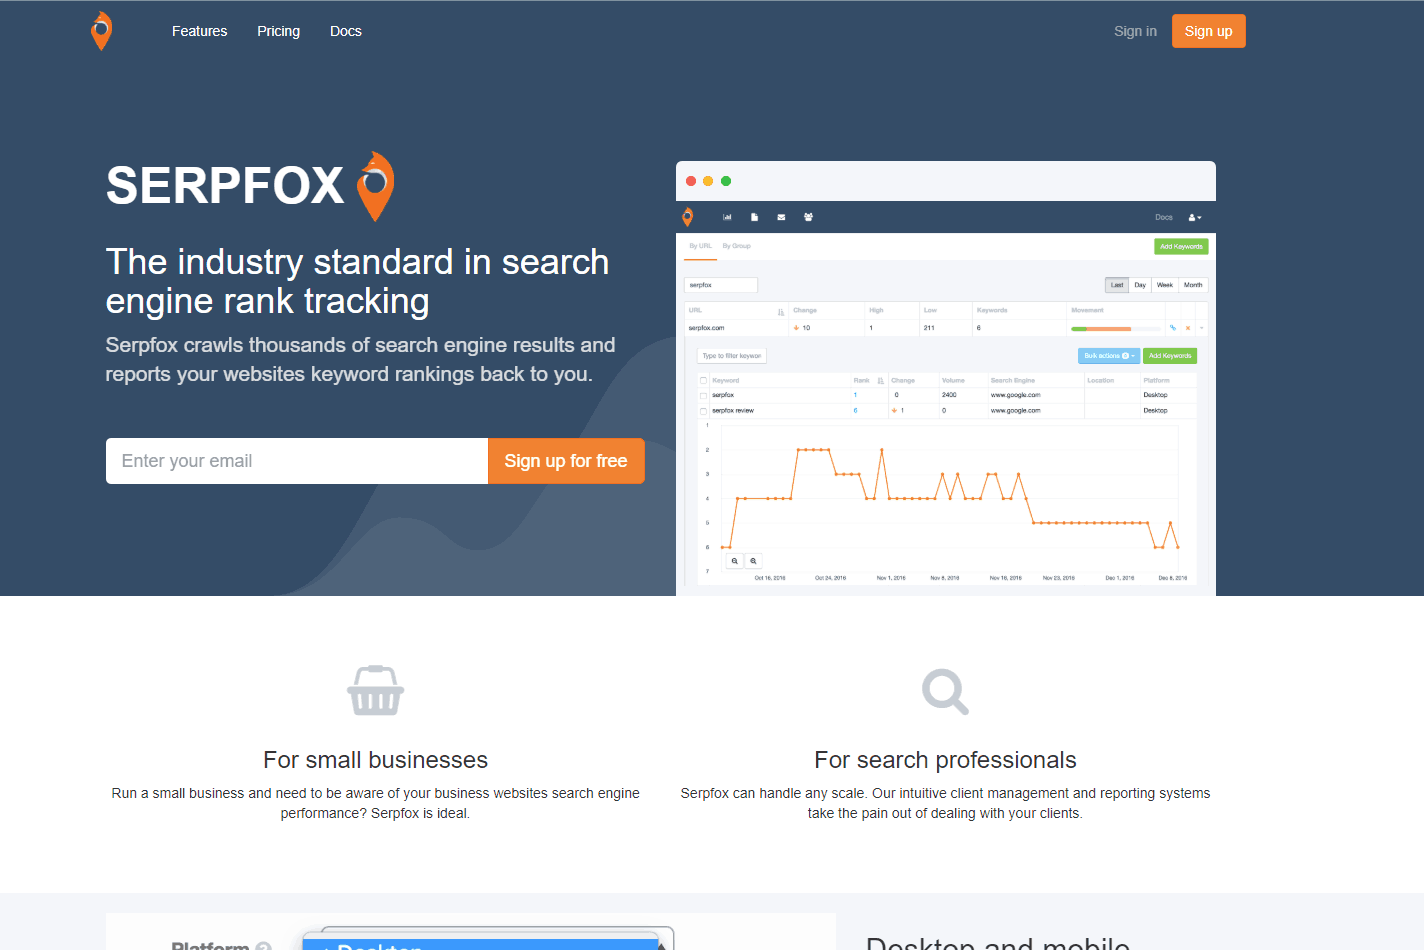
Task: Switch to By Group tab in preview
Action: point(737,246)
